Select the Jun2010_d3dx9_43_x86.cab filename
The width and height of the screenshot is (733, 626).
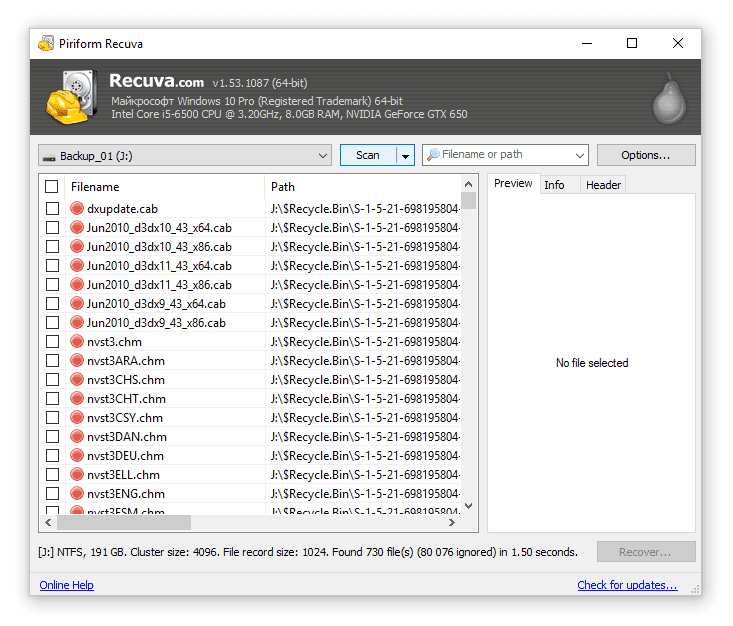click(156, 323)
